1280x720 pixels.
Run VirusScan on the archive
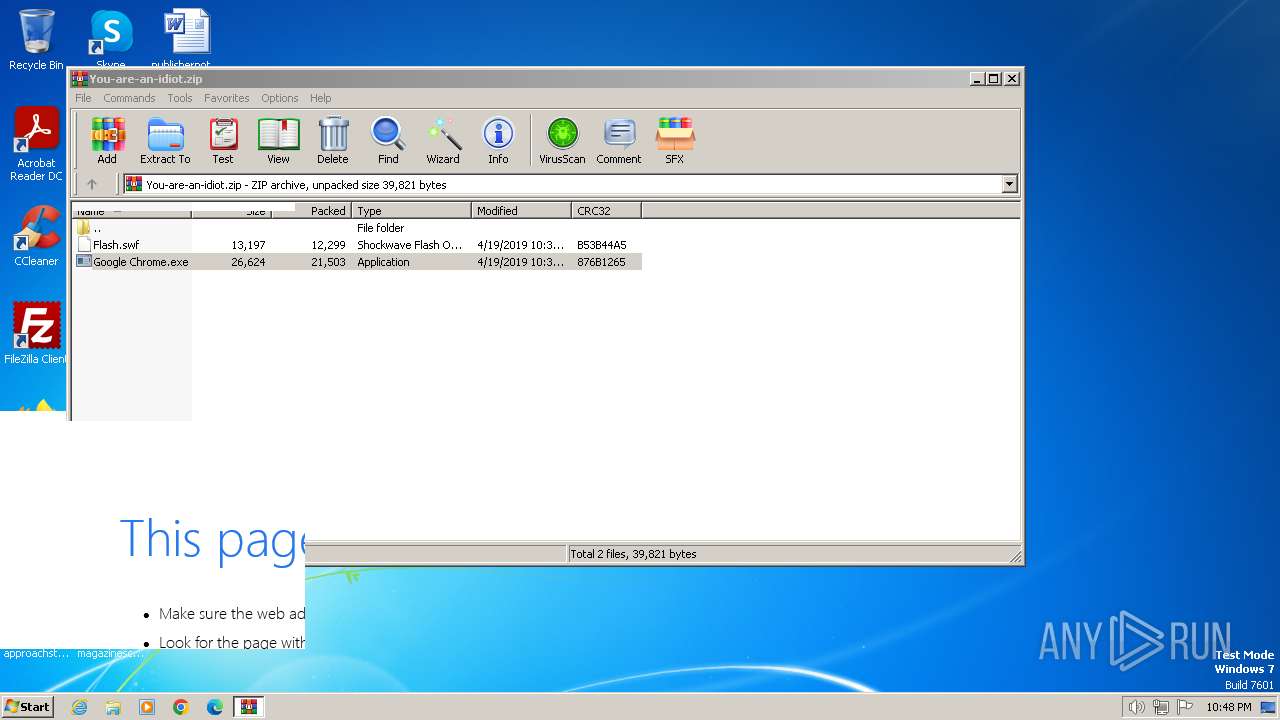pos(562,140)
